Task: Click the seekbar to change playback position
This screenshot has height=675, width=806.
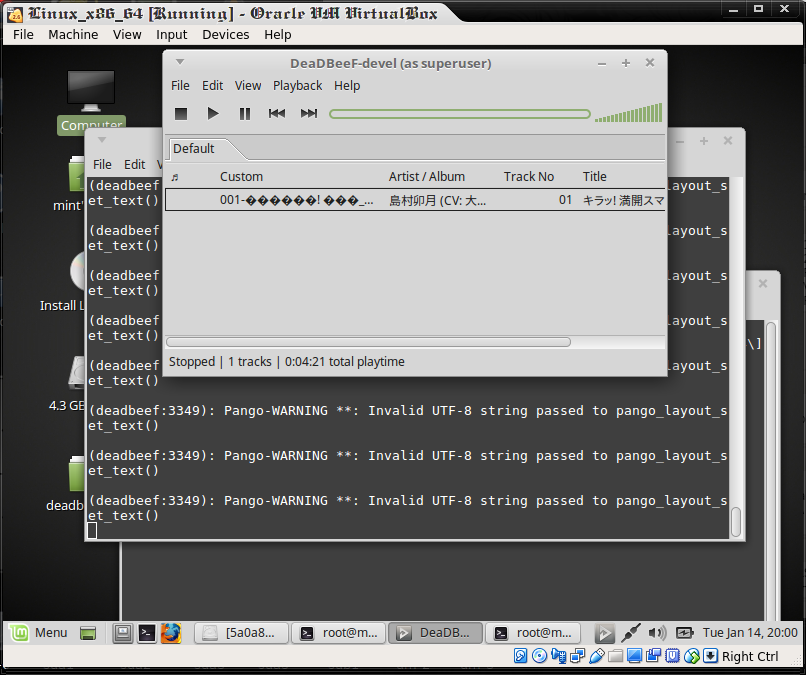Action: click(460, 113)
